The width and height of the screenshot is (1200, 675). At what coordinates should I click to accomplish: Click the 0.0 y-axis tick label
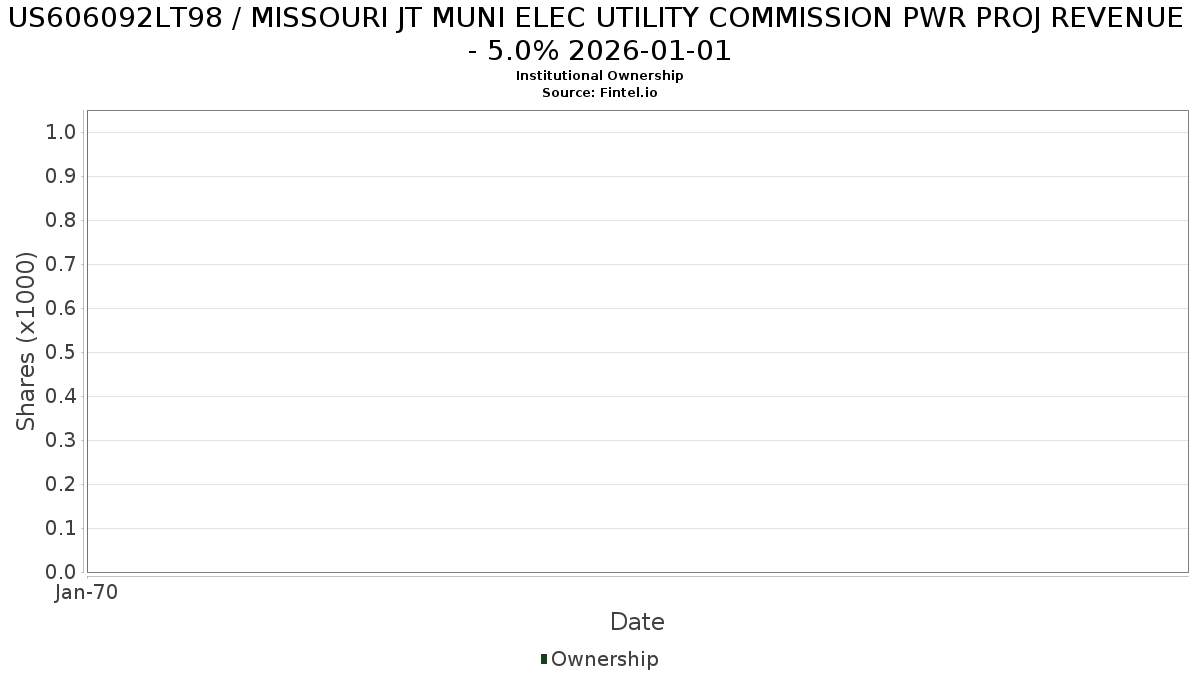(x=62, y=573)
